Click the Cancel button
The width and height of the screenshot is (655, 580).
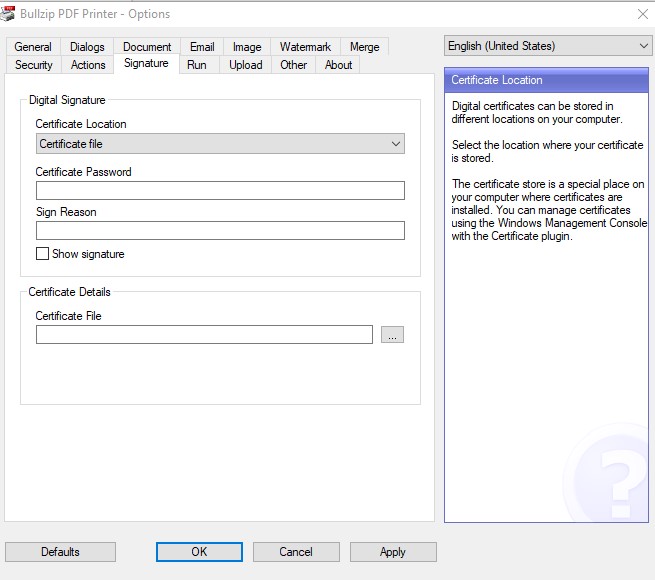coord(296,552)
